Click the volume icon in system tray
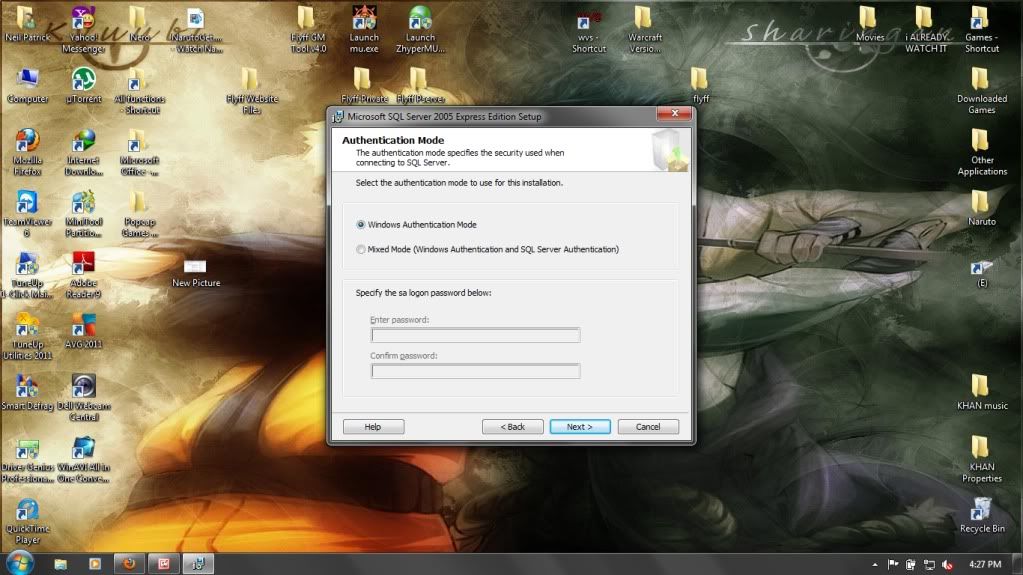The image size is (1023, 575). click(x=946, y=564)
